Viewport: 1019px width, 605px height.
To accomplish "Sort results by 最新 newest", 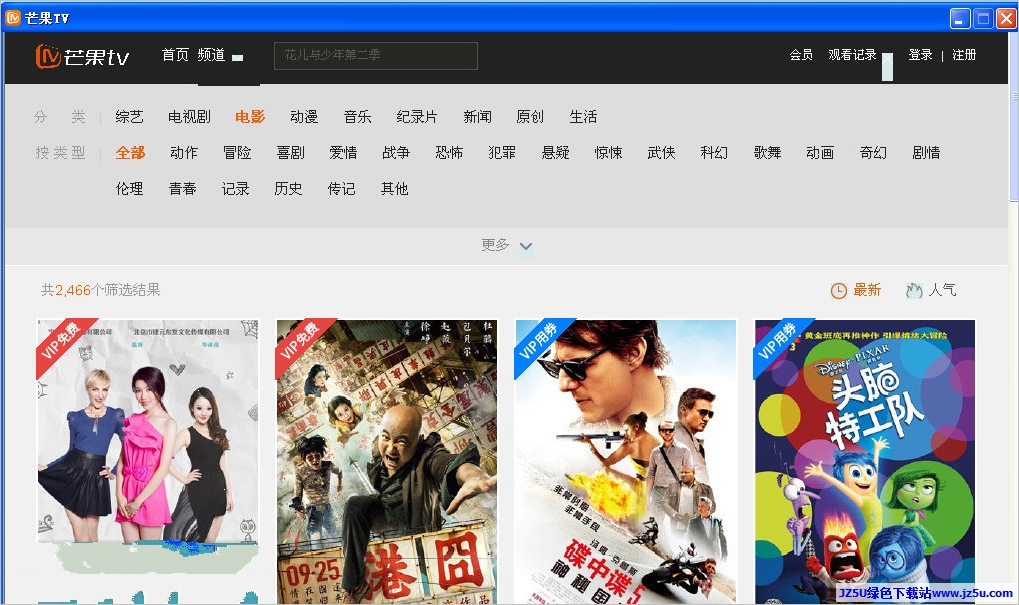I will (x=867, y=290).
